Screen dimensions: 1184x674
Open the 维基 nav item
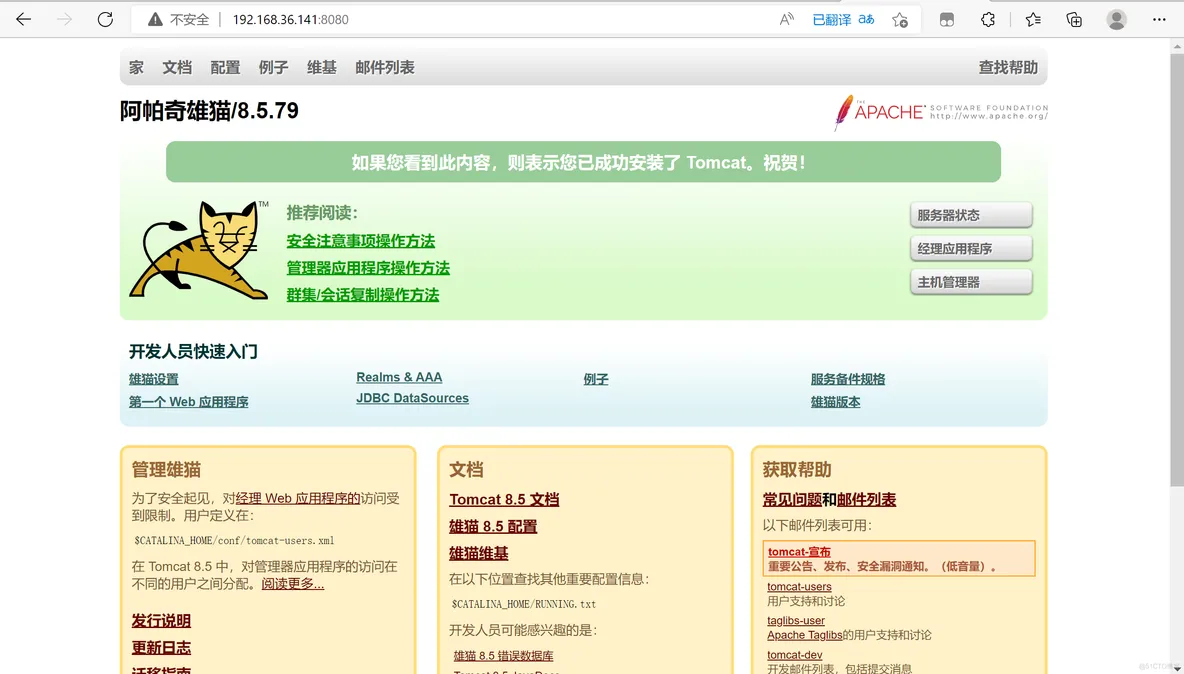click(322, 67)
